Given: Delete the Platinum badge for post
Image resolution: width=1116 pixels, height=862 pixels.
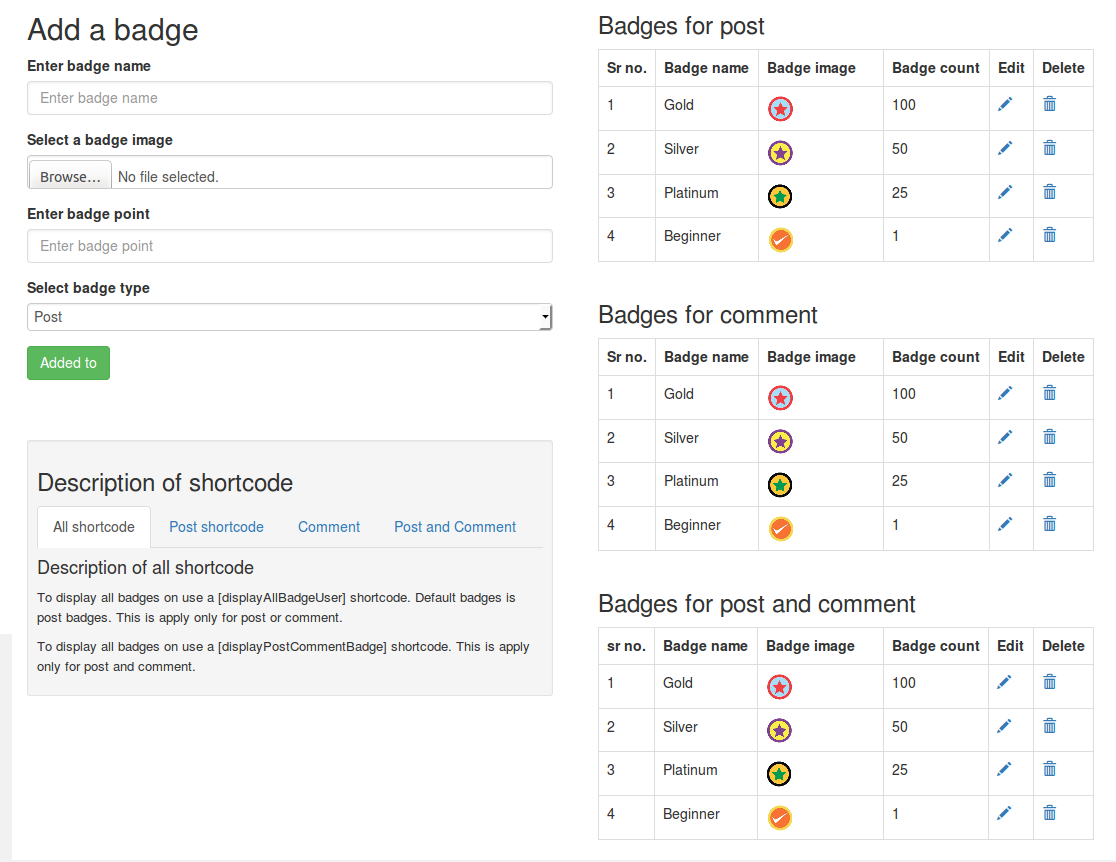Looking at the screenshot, I should (x=1049, y=192).
